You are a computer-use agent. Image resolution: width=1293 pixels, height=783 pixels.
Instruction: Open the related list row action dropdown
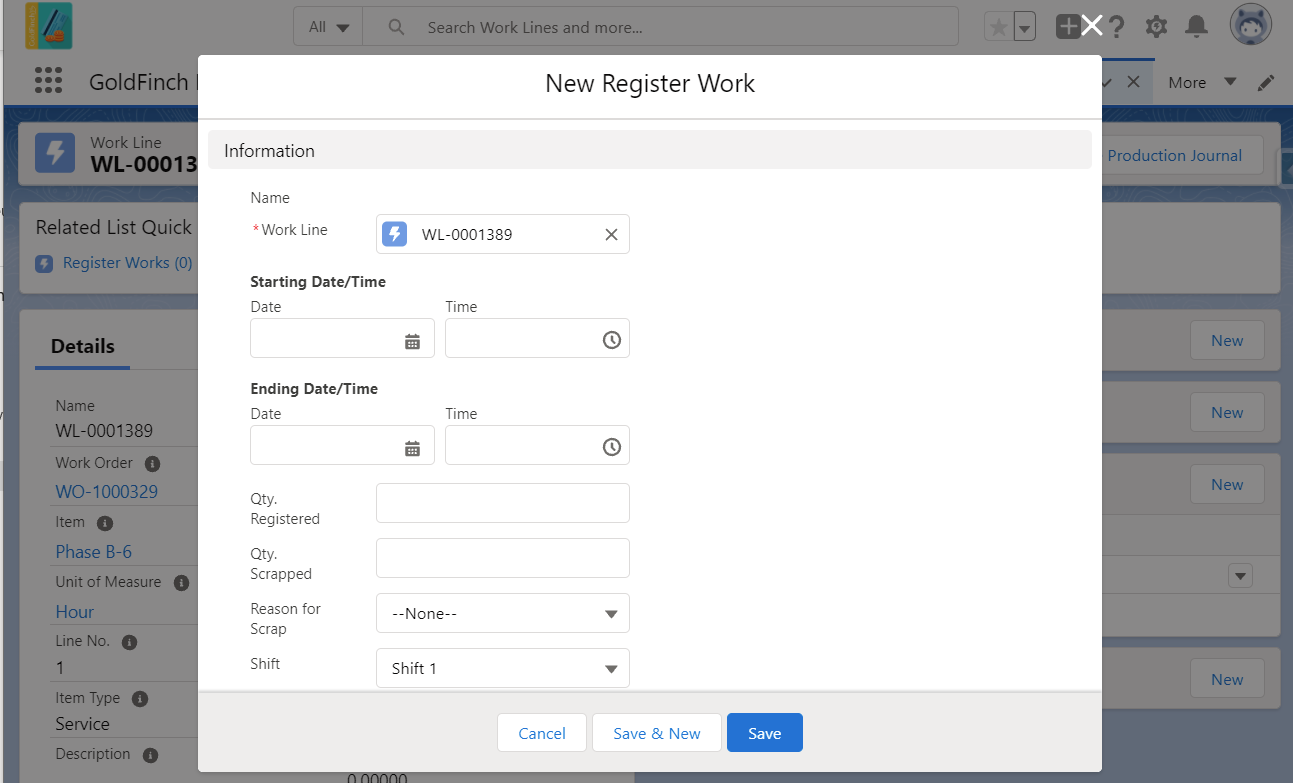[x=1240, y=576]
